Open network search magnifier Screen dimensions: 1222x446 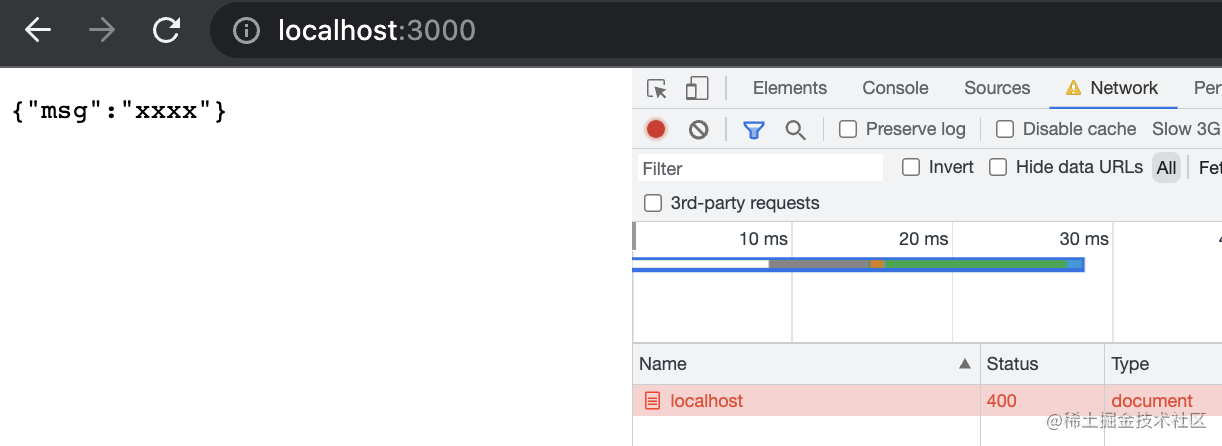[x=795, y=129]
